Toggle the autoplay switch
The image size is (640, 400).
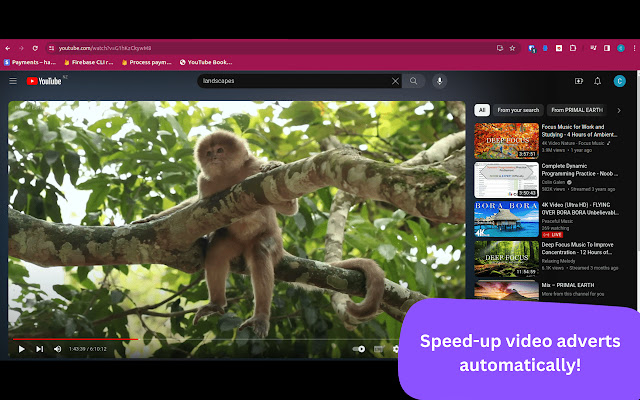tap(359, 349)
